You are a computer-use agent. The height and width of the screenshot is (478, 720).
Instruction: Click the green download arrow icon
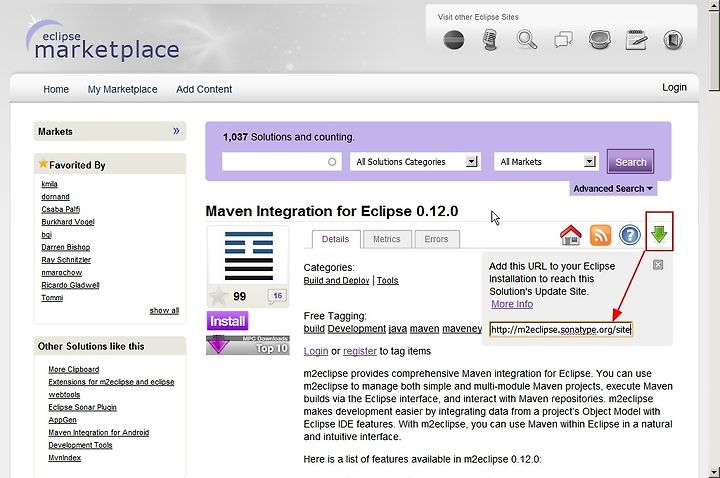[x=659, y=234]
